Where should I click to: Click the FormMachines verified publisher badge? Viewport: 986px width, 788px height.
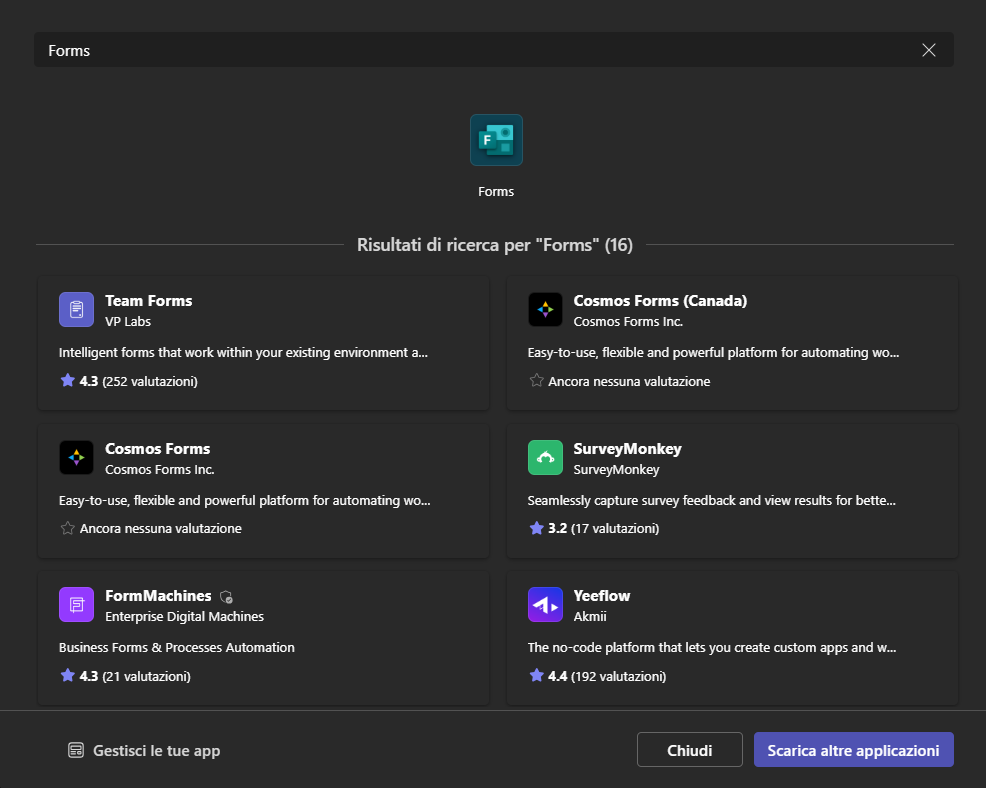pos(226,597)
